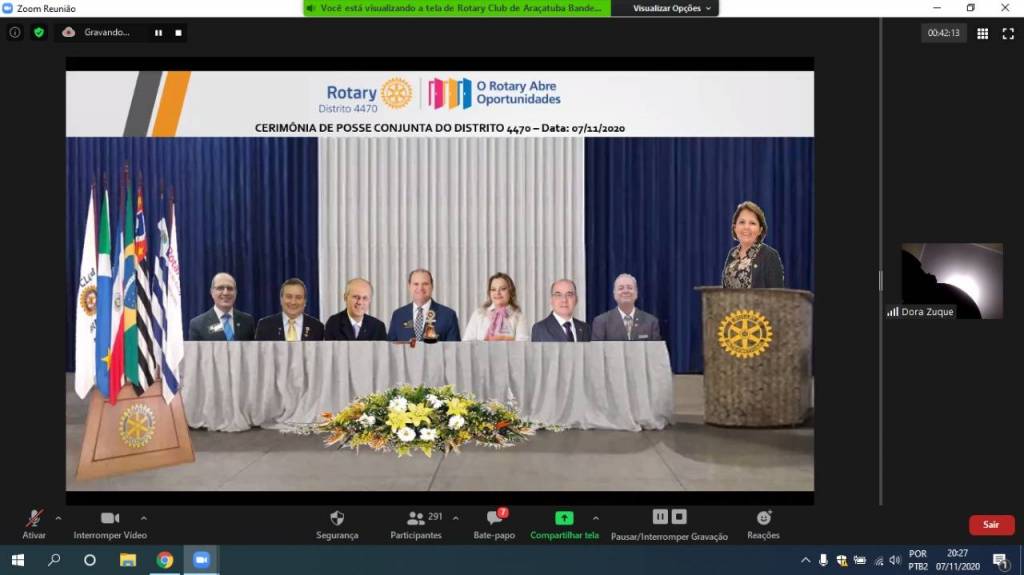The image size is (1024, 575).
Task: Expand audio options arrow beside Ativar
Action: (58, 518)
